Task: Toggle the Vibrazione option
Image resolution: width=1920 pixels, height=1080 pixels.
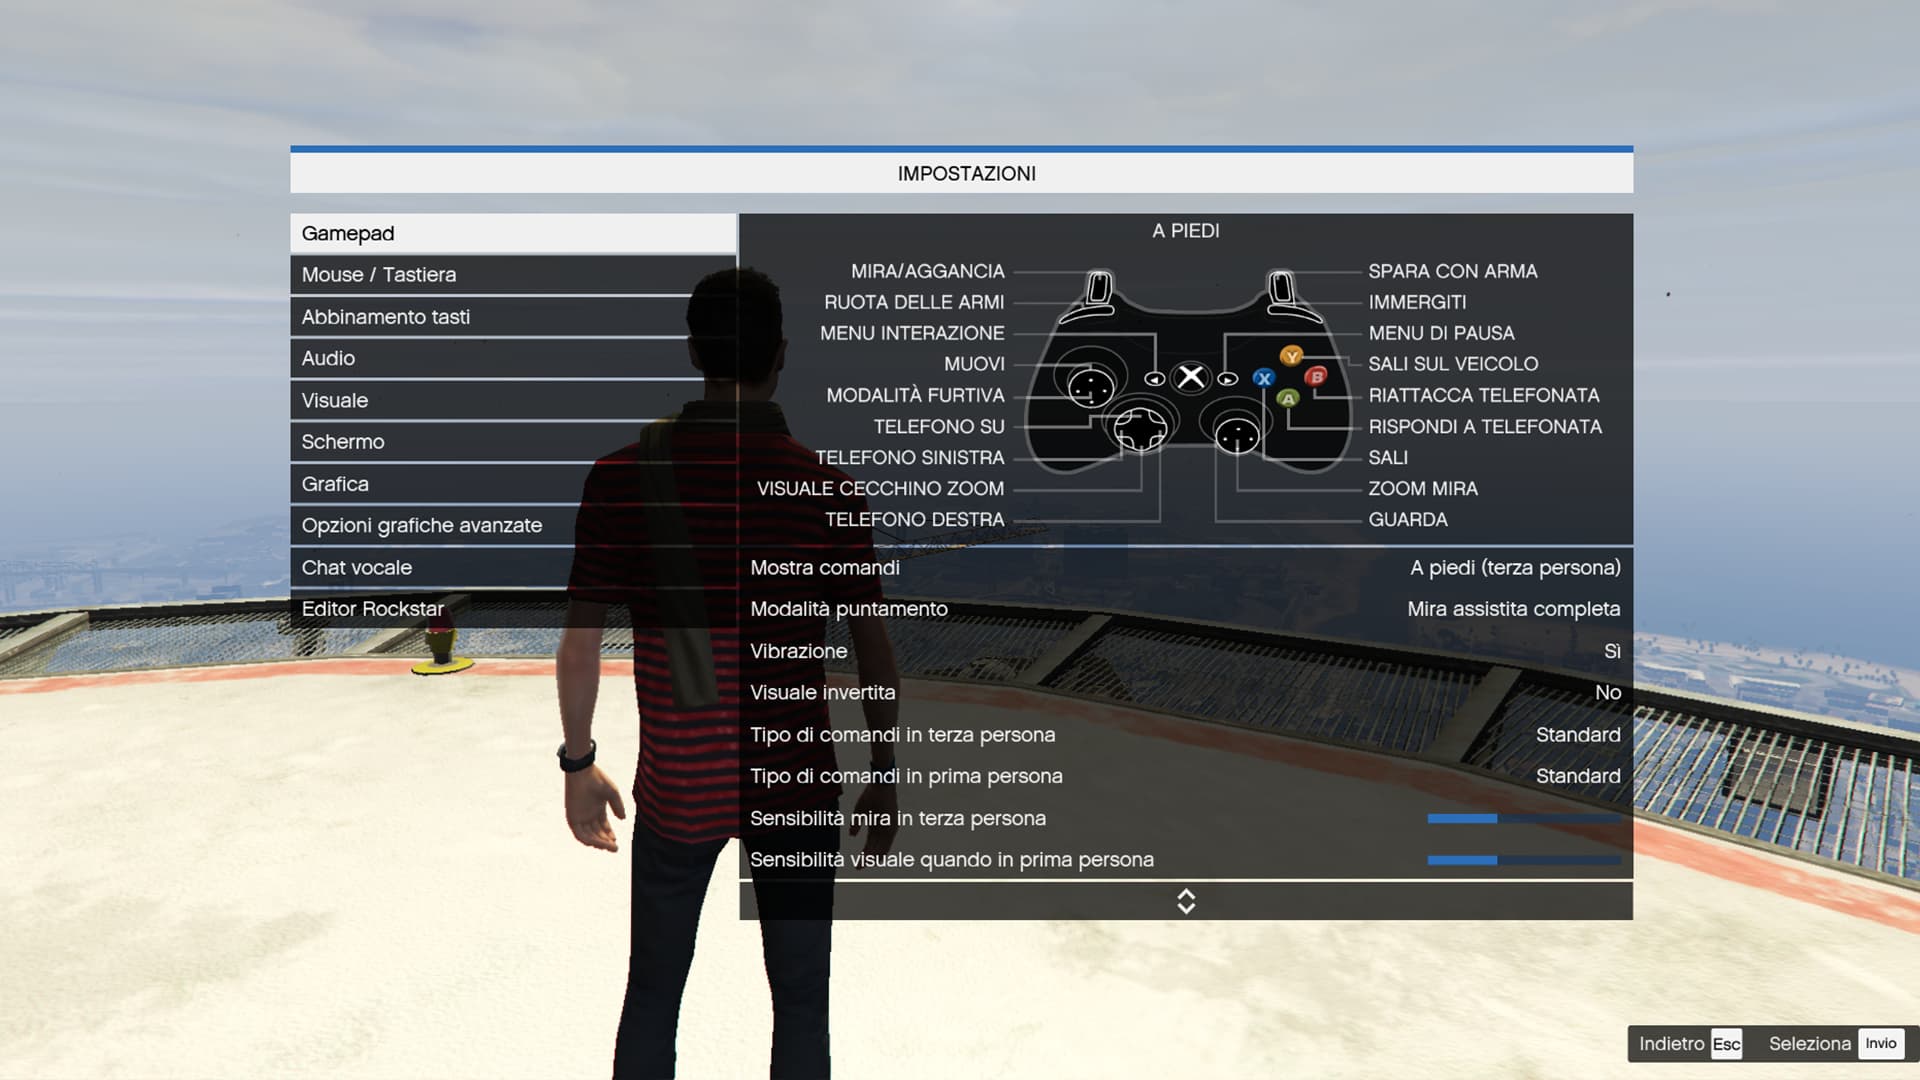Action: [1186, 651]
